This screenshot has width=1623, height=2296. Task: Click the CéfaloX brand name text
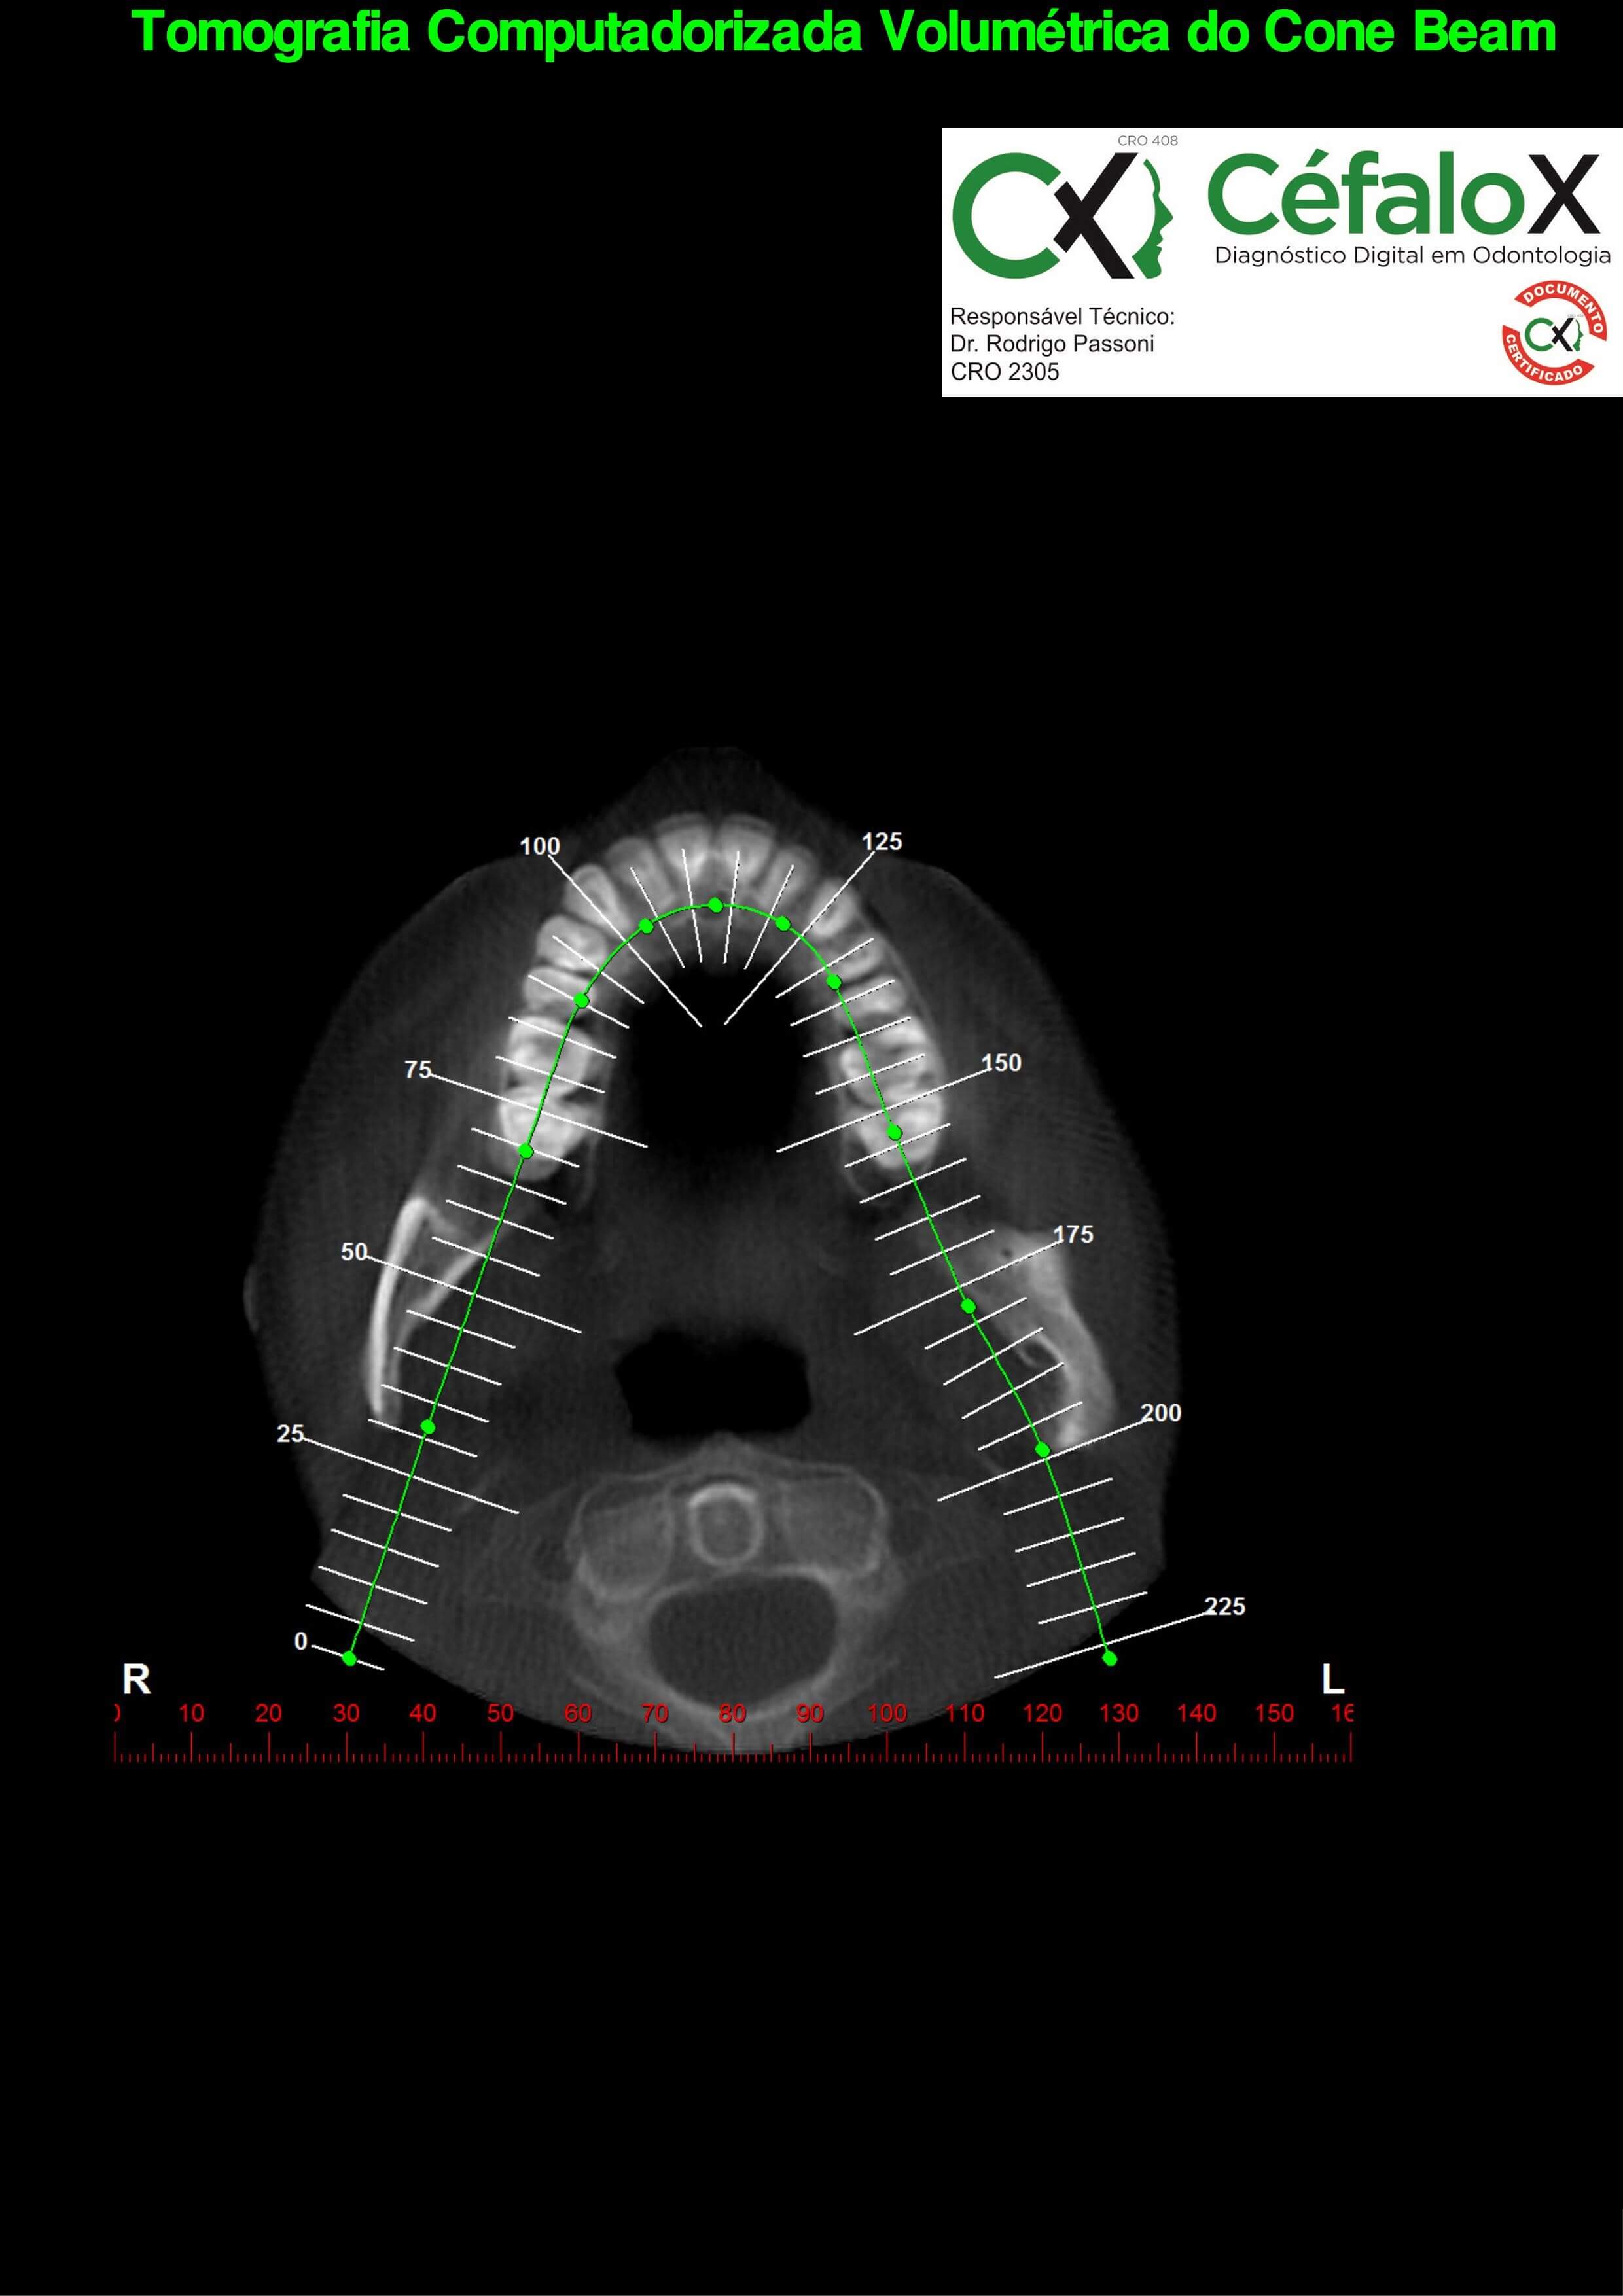pyautogui.click(x=1403, y=194)
